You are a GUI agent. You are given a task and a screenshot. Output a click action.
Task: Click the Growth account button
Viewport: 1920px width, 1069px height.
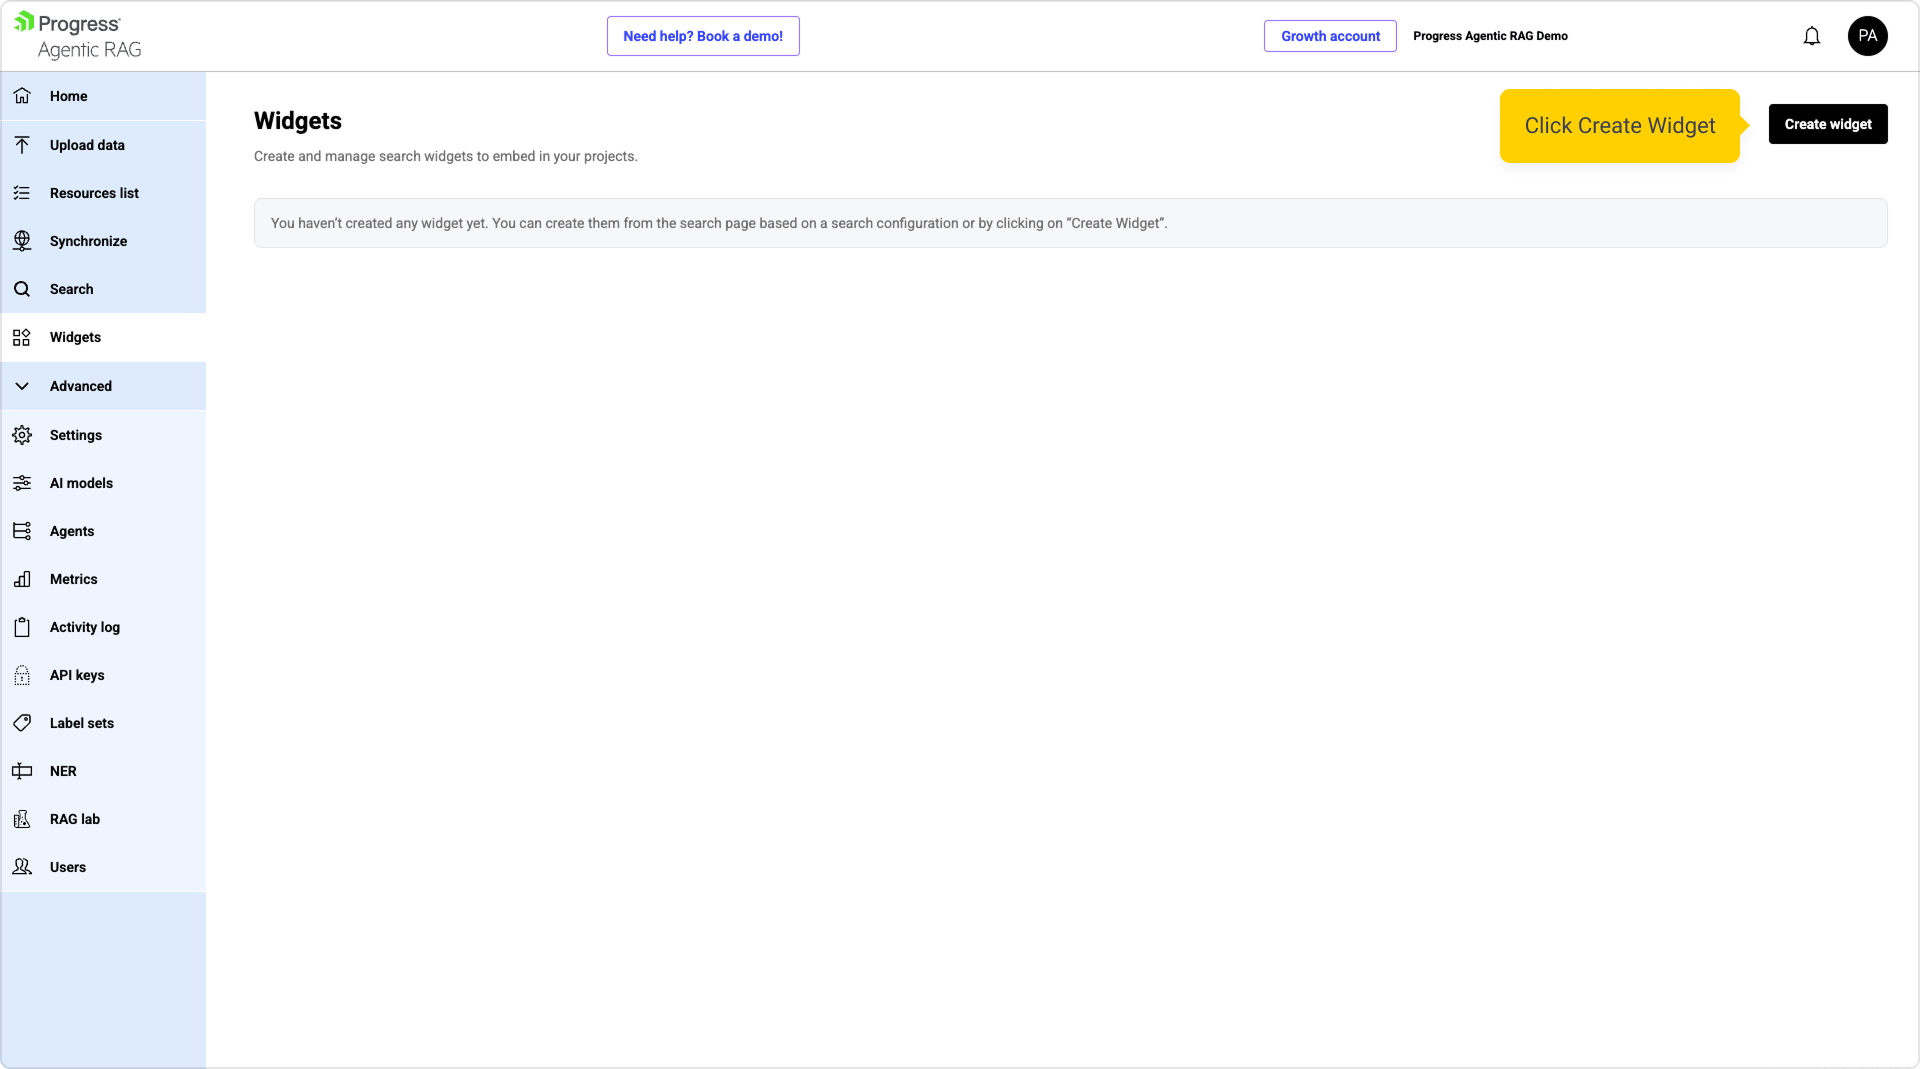[x=1330, y=36]
